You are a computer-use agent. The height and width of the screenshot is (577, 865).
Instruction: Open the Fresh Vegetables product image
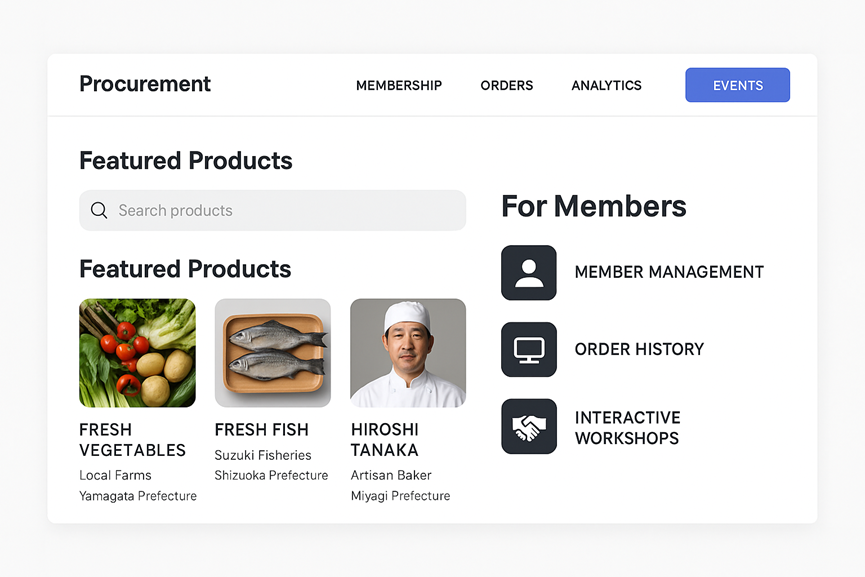[137, 353]
